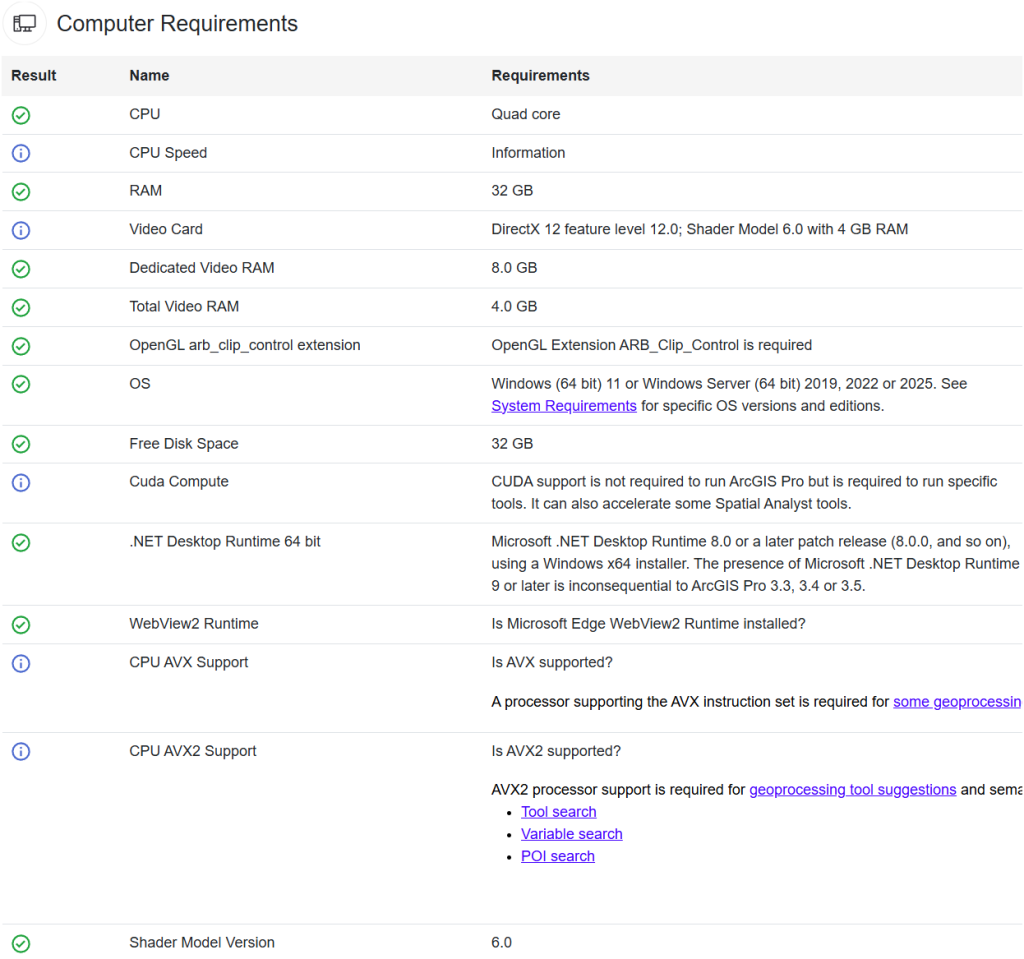The image size is (1024, 959).
Task: Open the geoprocessing tool suggestions link
Action: click(852, 789)
